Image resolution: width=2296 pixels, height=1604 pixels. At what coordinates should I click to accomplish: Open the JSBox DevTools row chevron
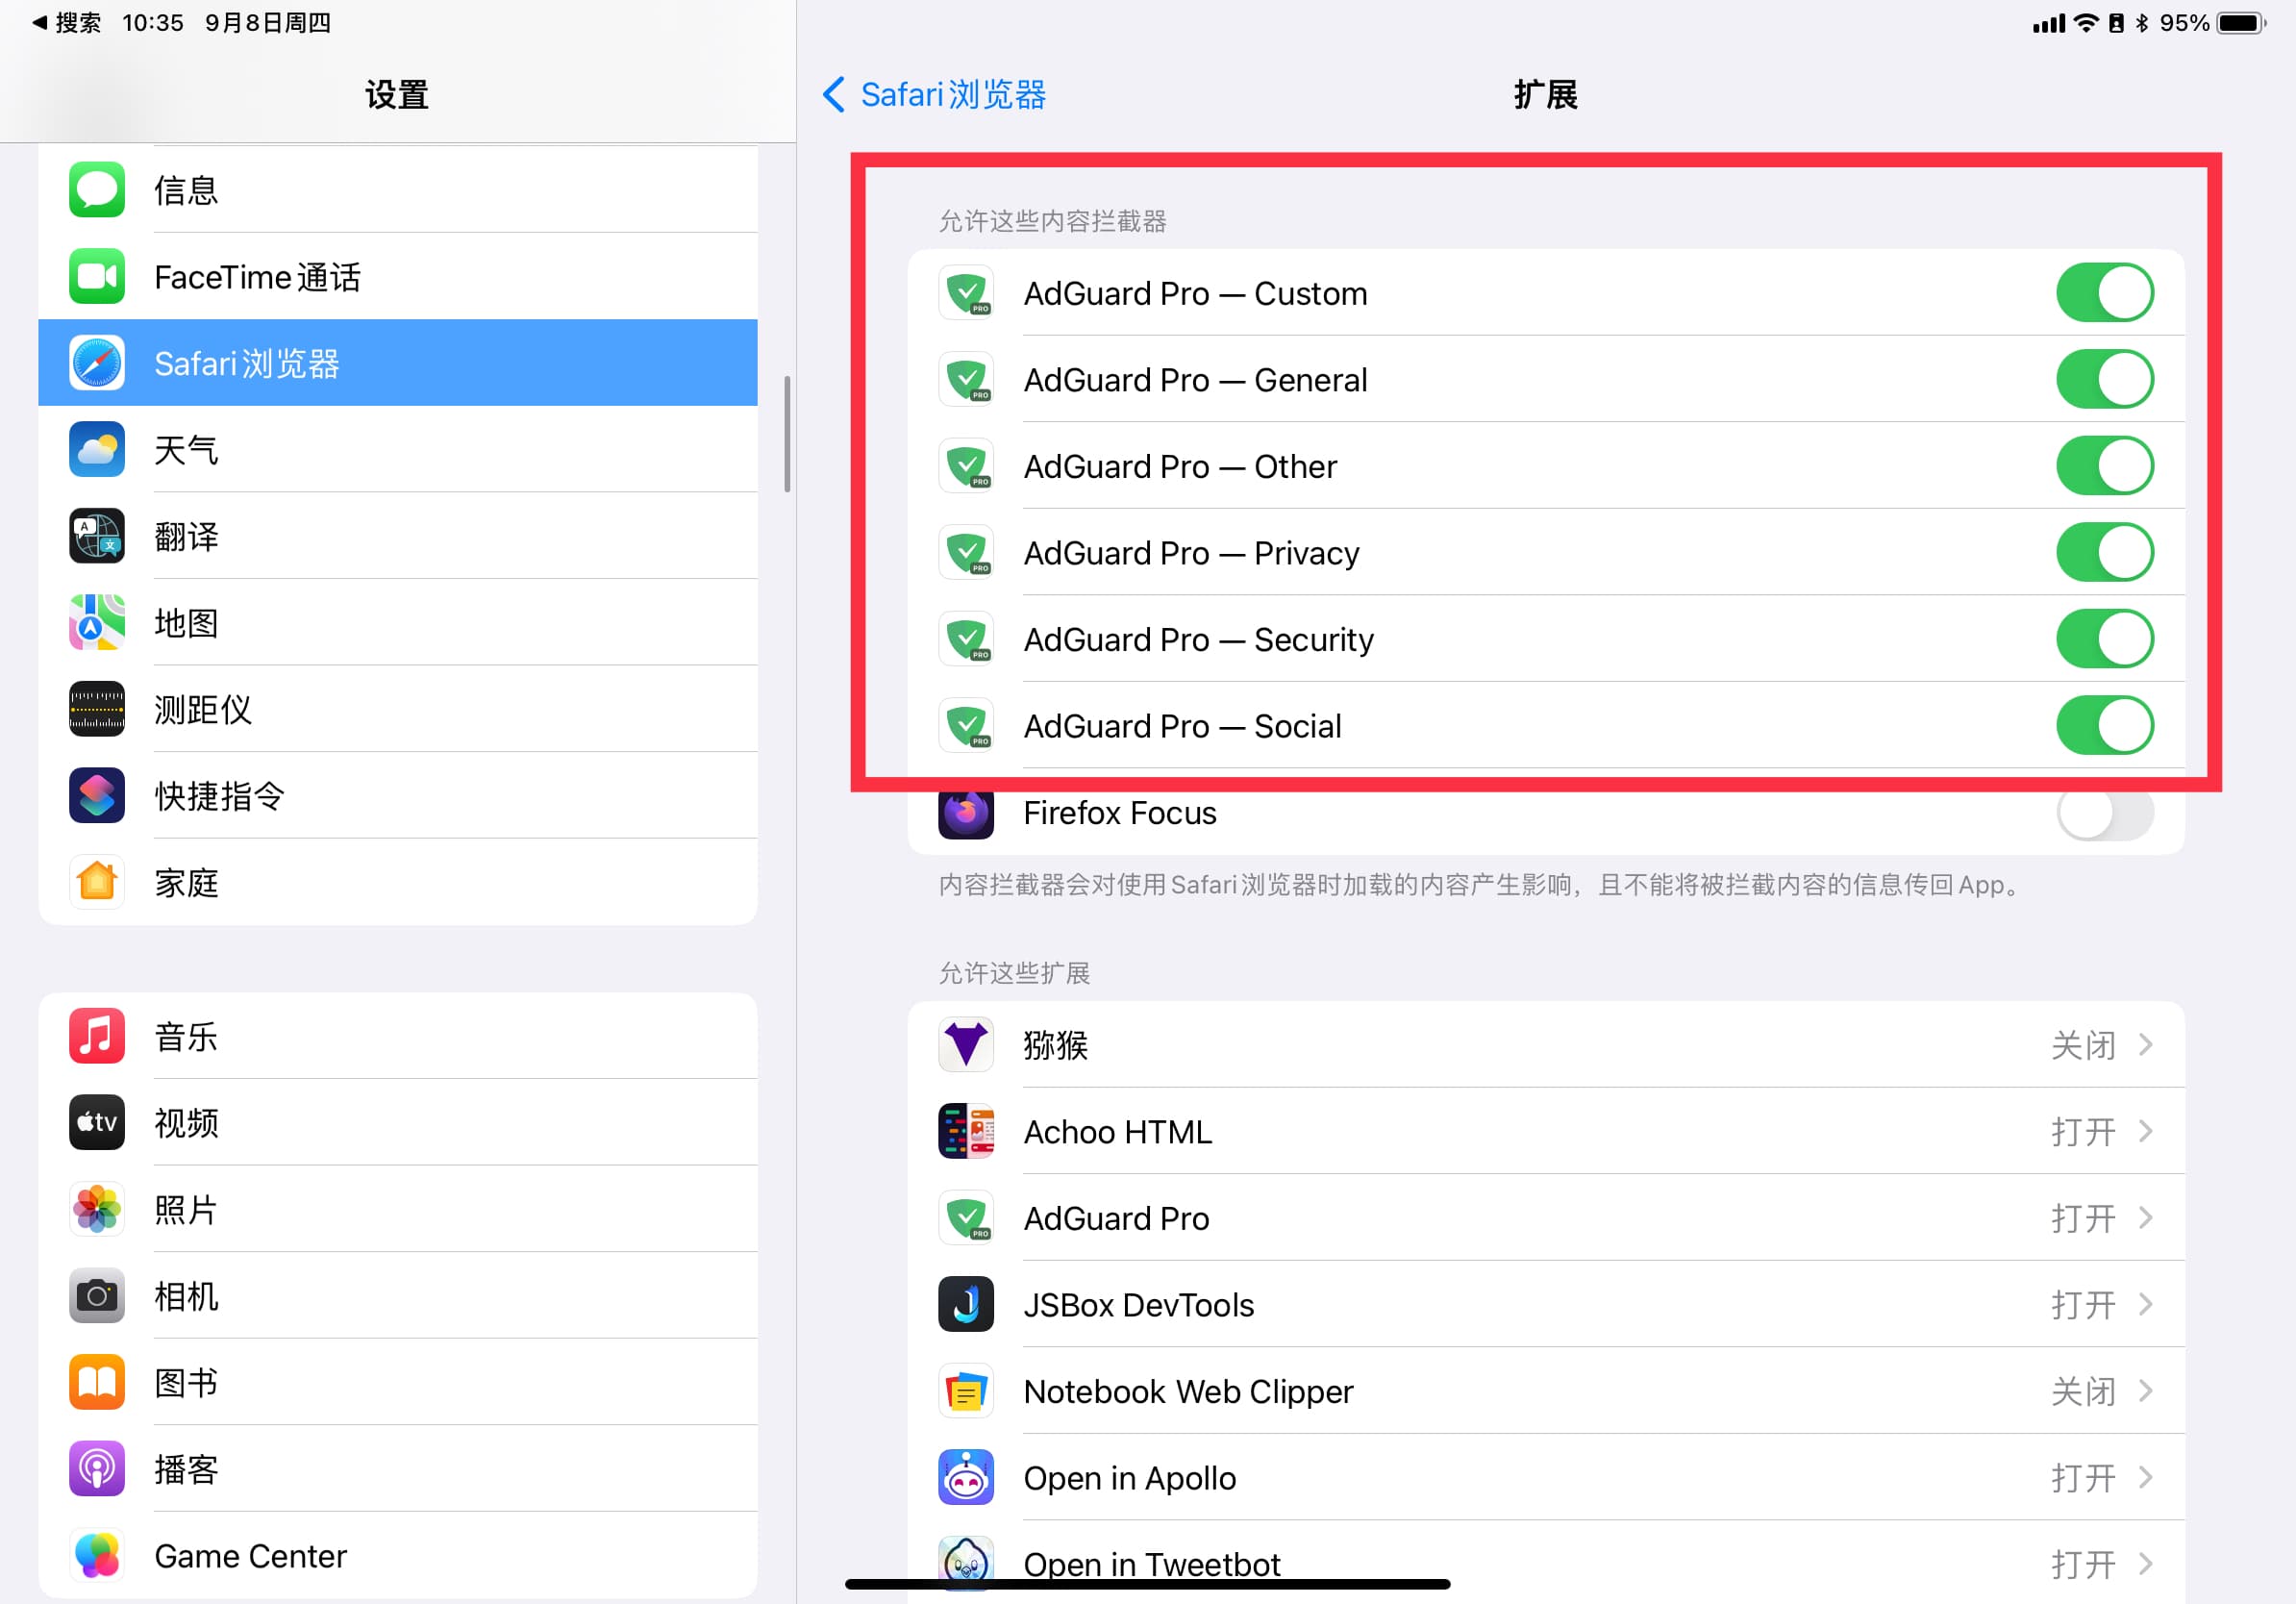pyautogui.click(x=2146, y=1304)
